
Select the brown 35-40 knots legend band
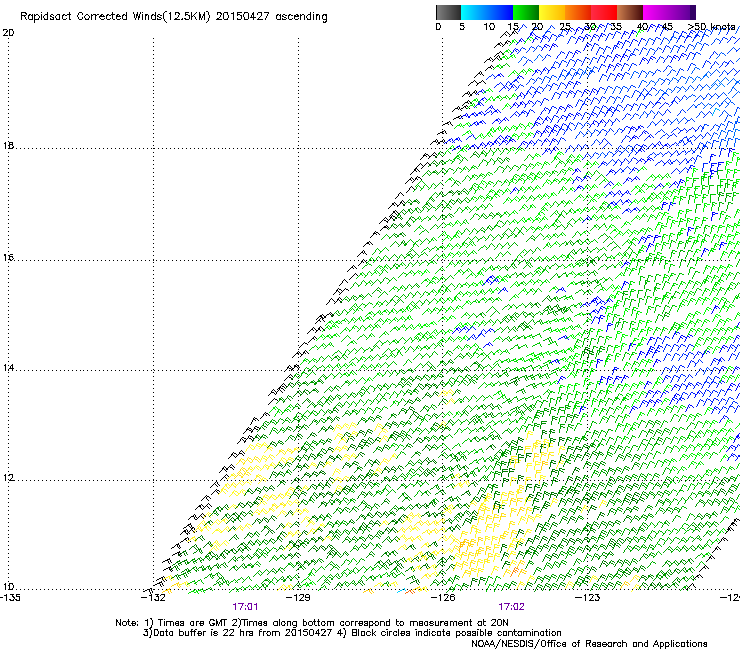coord(630,12)
